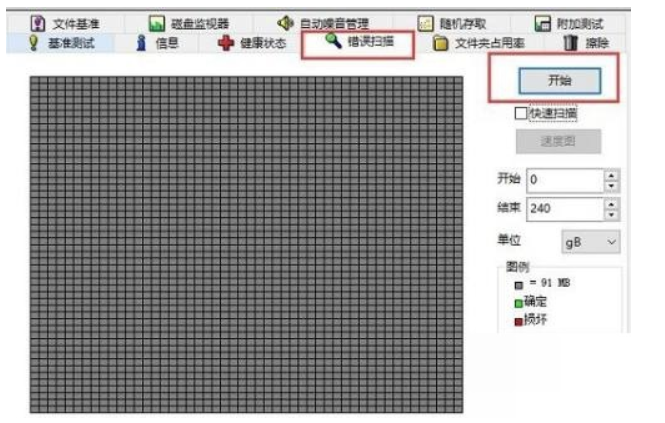
Task: Click the 开始 value field showing 0
Action: (x=565, y=180)
